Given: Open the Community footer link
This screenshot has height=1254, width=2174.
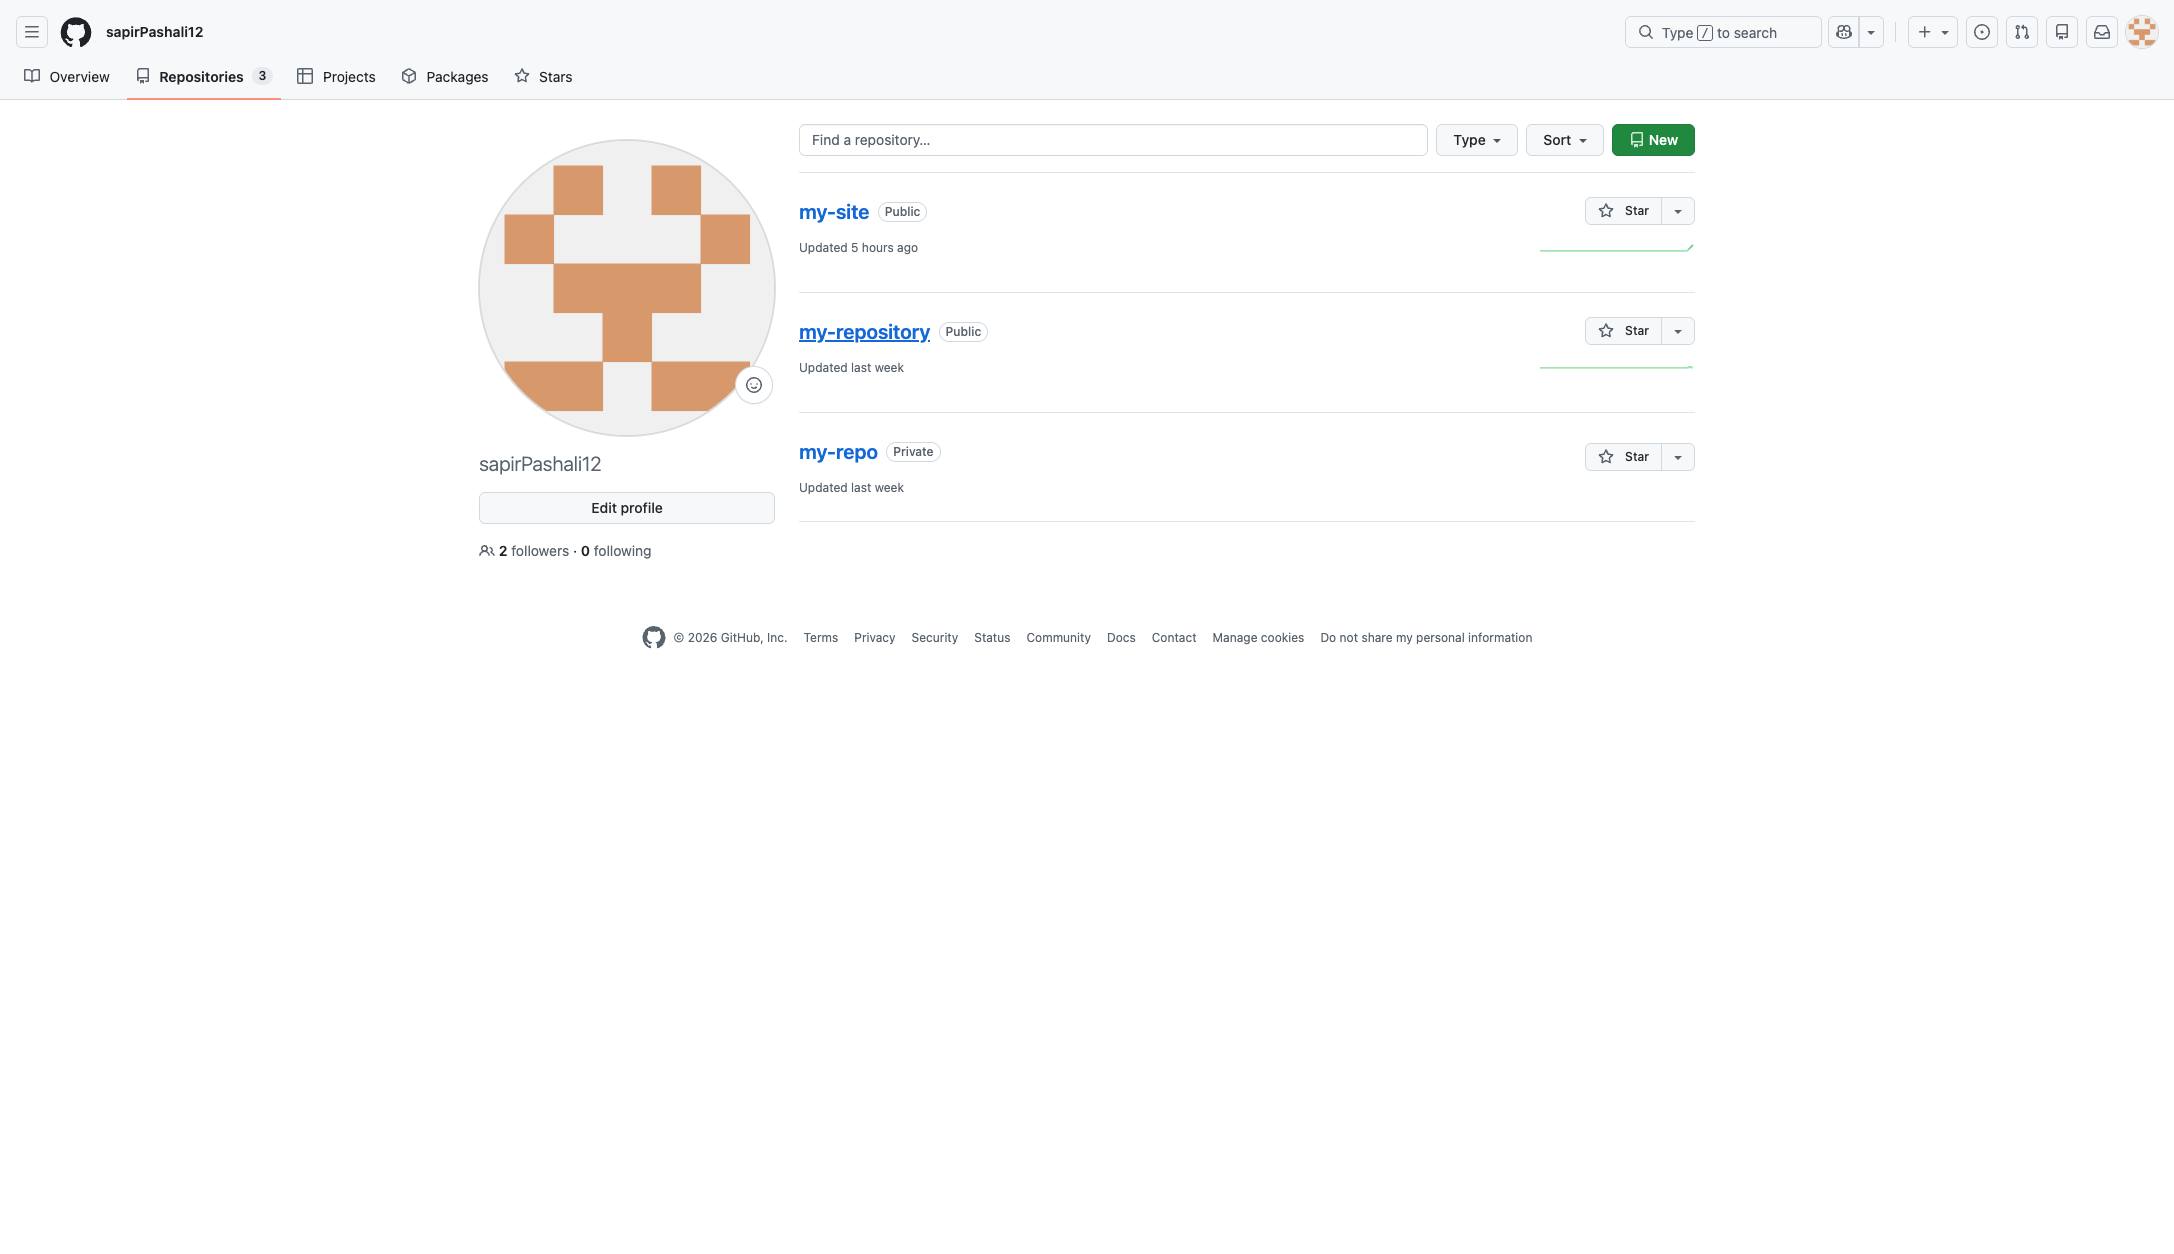Looking at the screenshot, I should 1059,638.
